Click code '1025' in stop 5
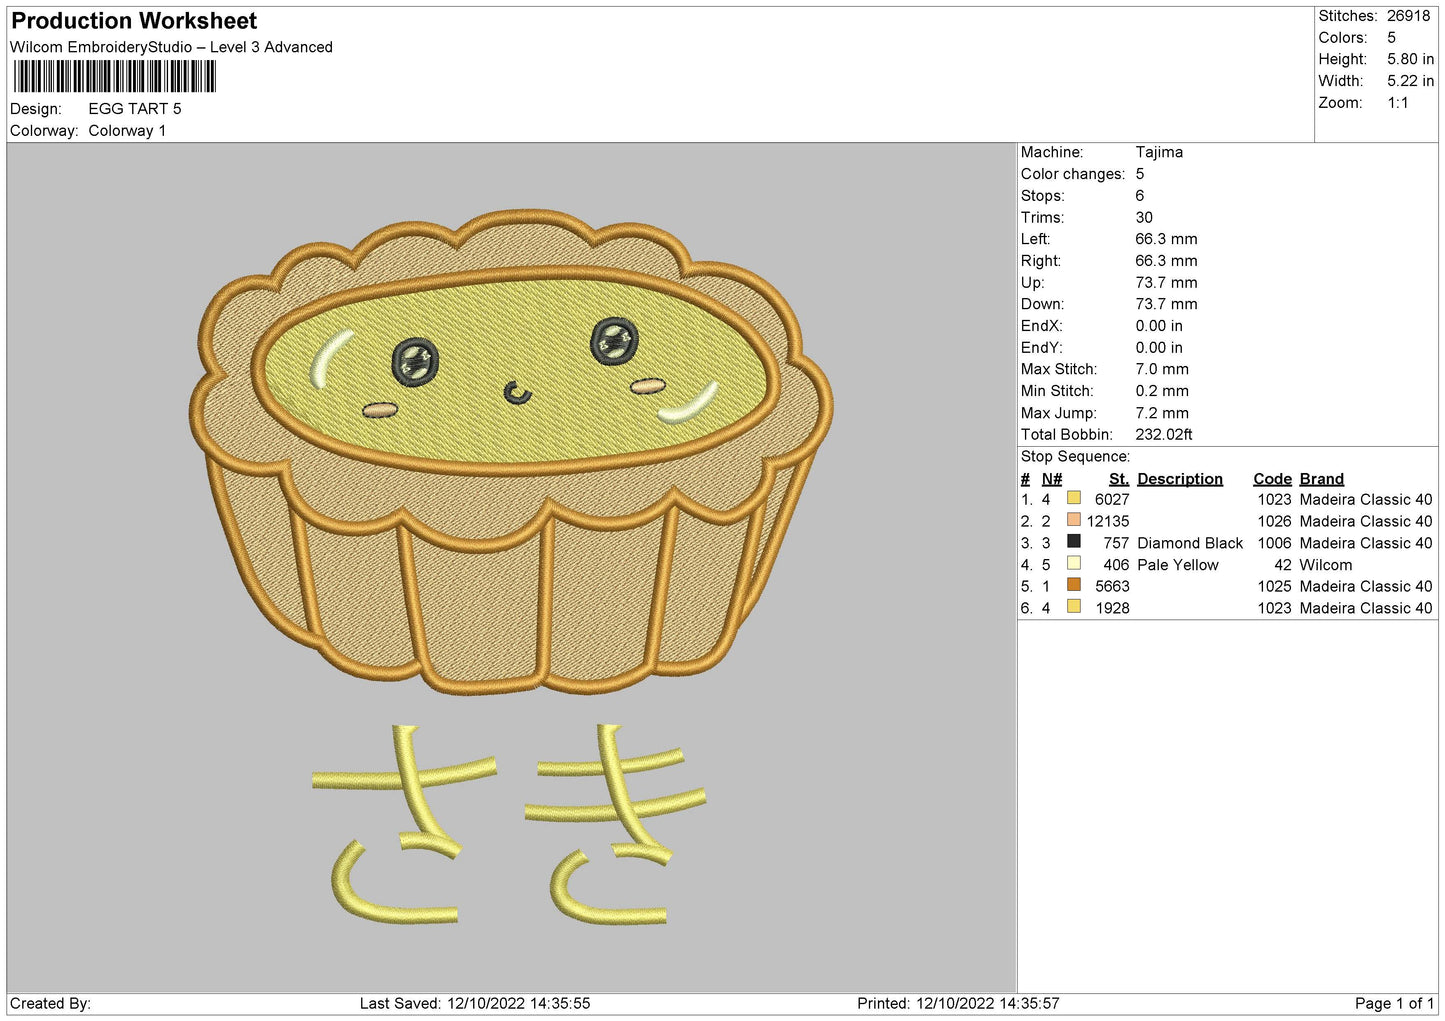 coord(1275,587)
